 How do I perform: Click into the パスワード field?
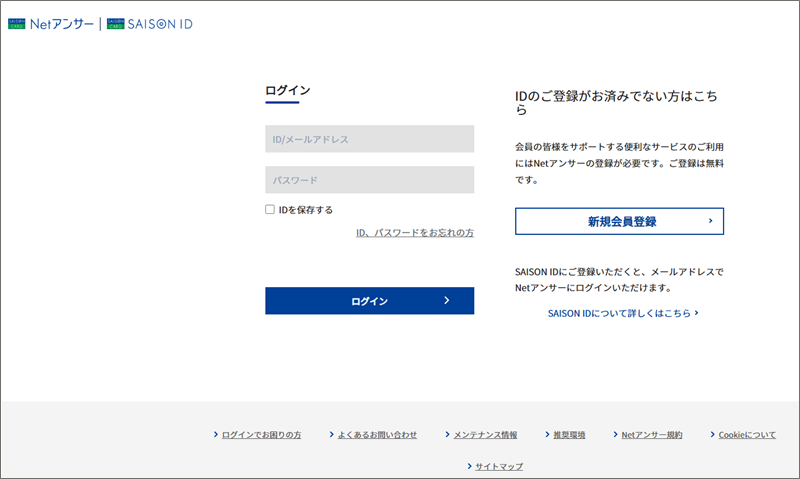tap(369, 180)
